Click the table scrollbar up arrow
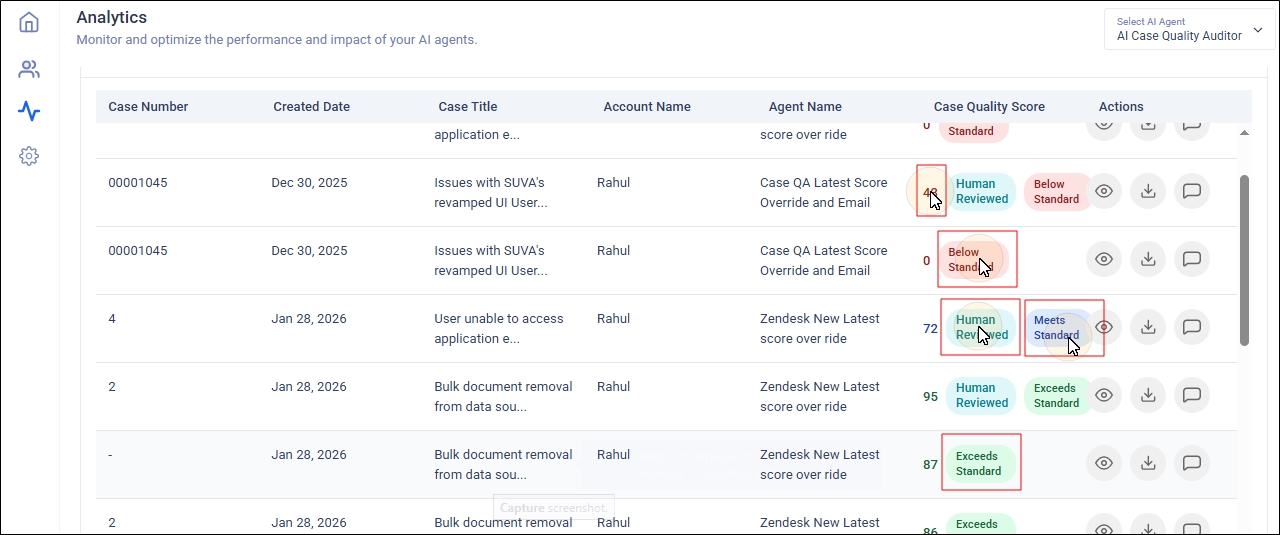 click(1244, 133)
